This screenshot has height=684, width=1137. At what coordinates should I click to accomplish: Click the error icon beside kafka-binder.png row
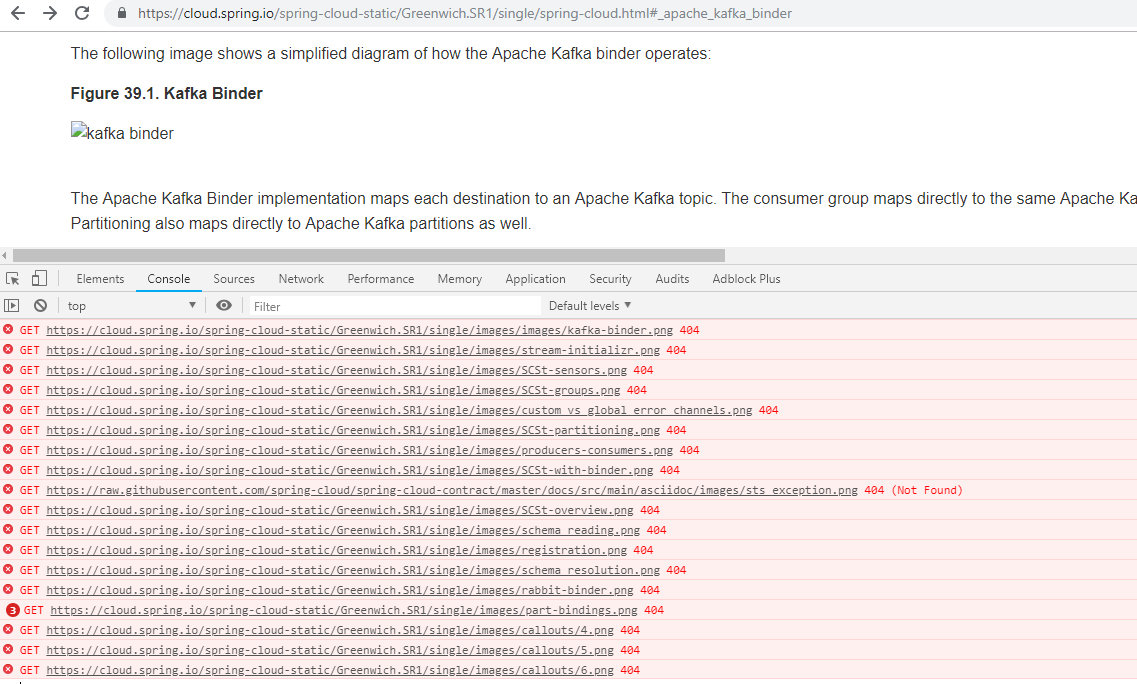click(x=8, y=329)
